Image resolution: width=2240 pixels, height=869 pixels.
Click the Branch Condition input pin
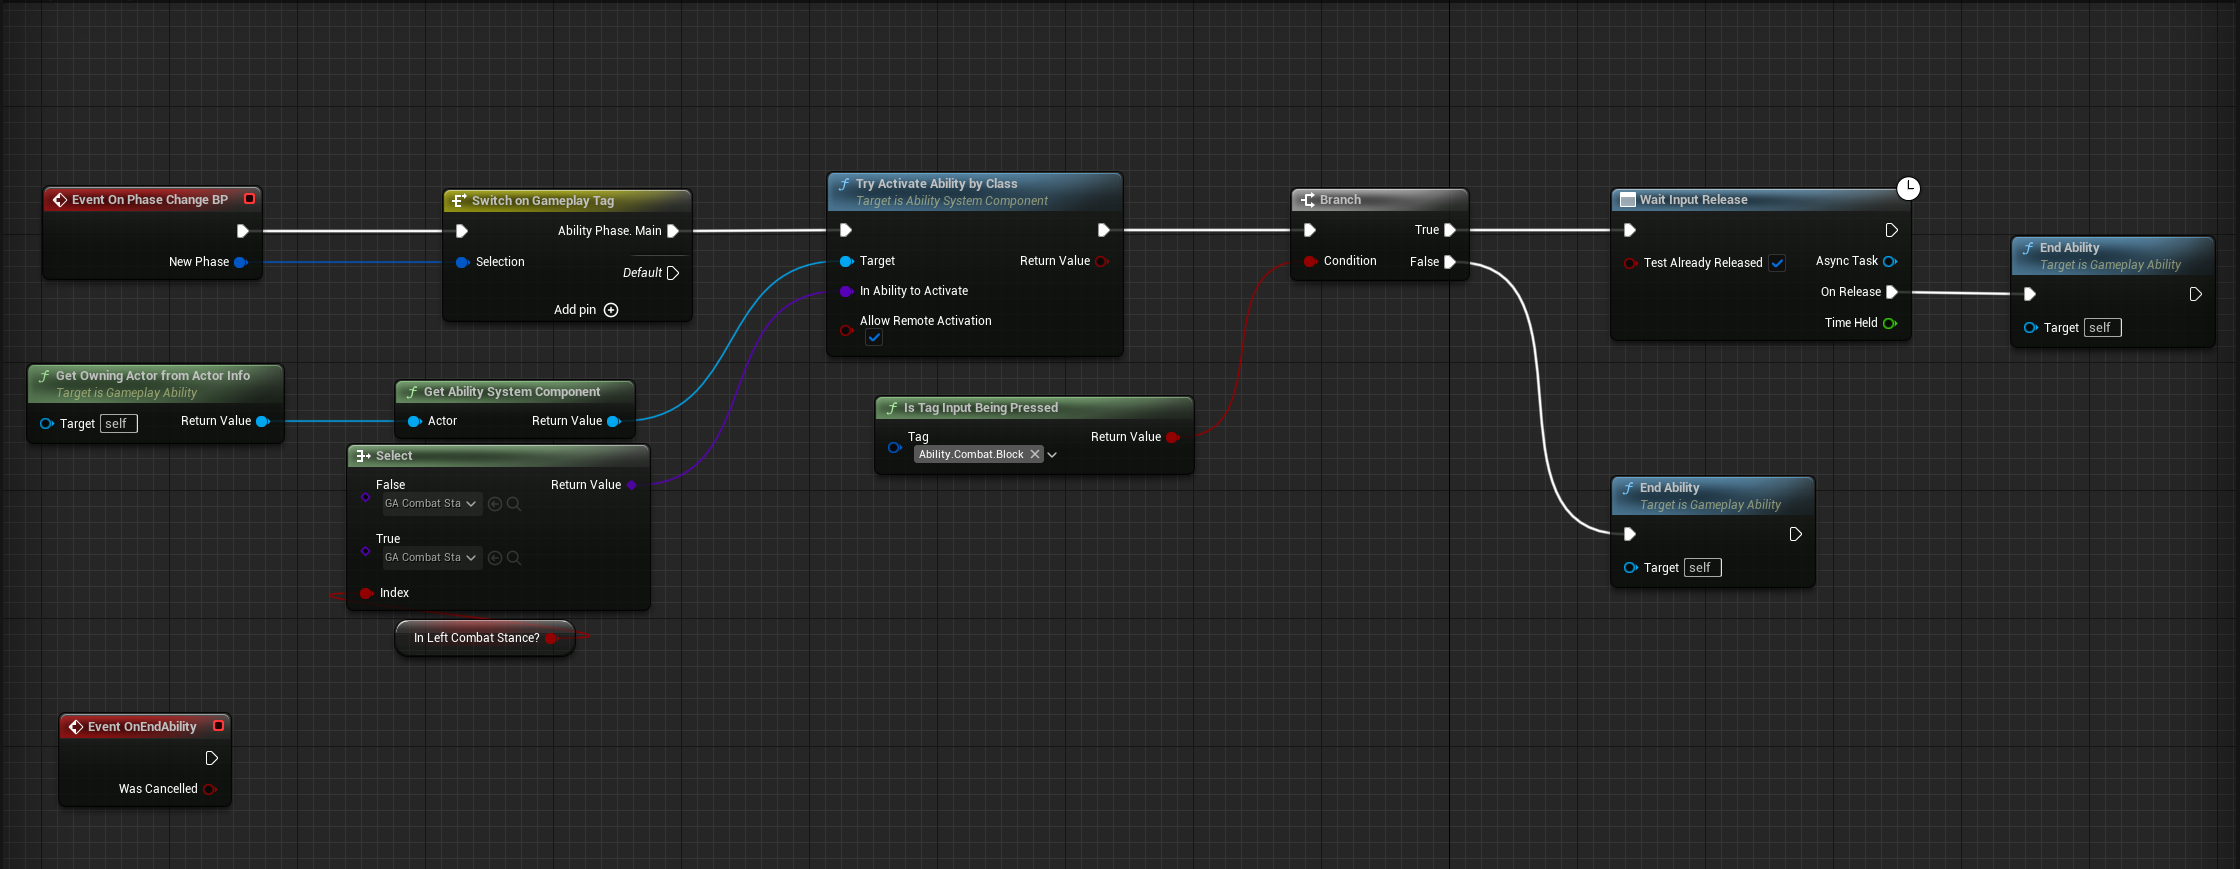(1310, 261)
